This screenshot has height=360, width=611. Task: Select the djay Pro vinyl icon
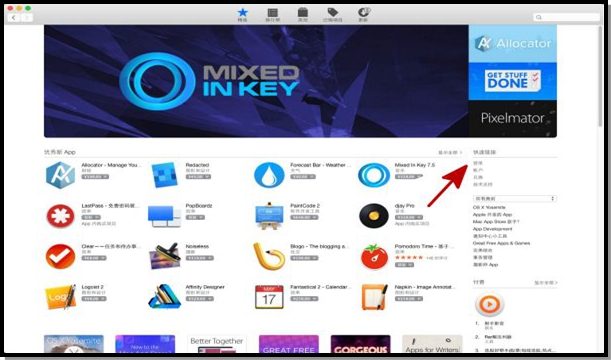[374, 216]
